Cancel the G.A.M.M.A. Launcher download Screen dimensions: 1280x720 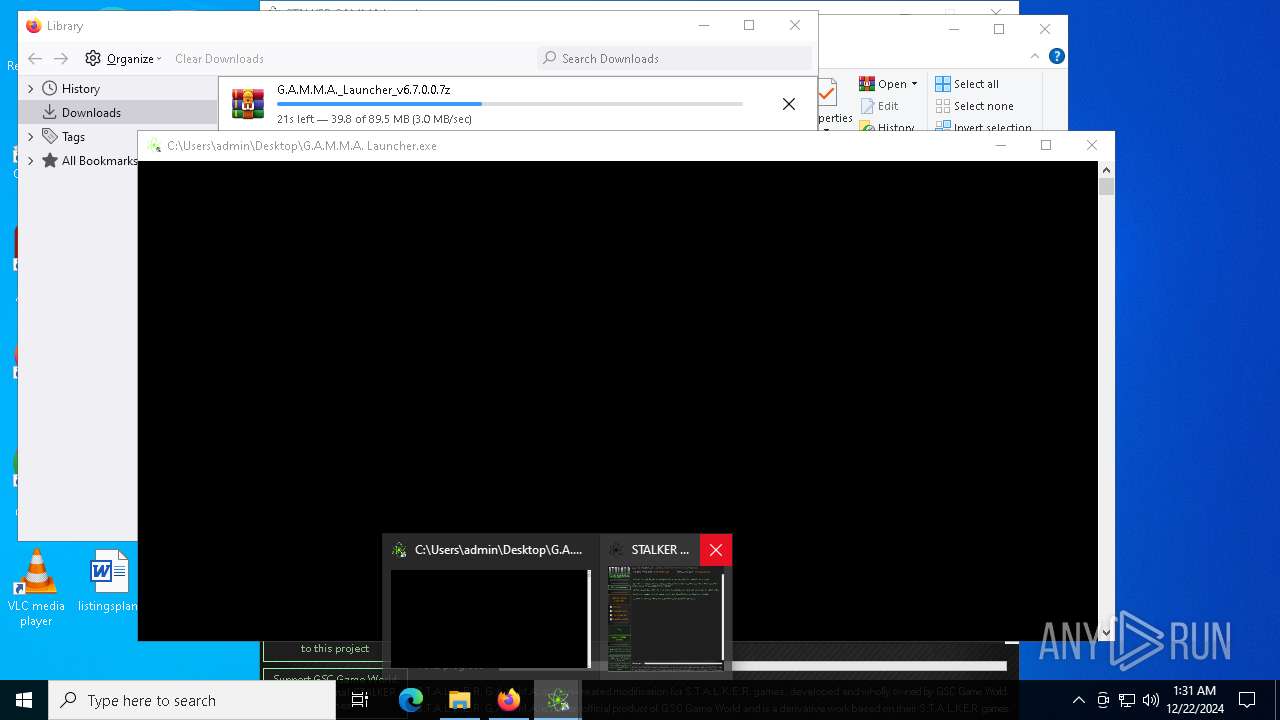pos(789,104)
